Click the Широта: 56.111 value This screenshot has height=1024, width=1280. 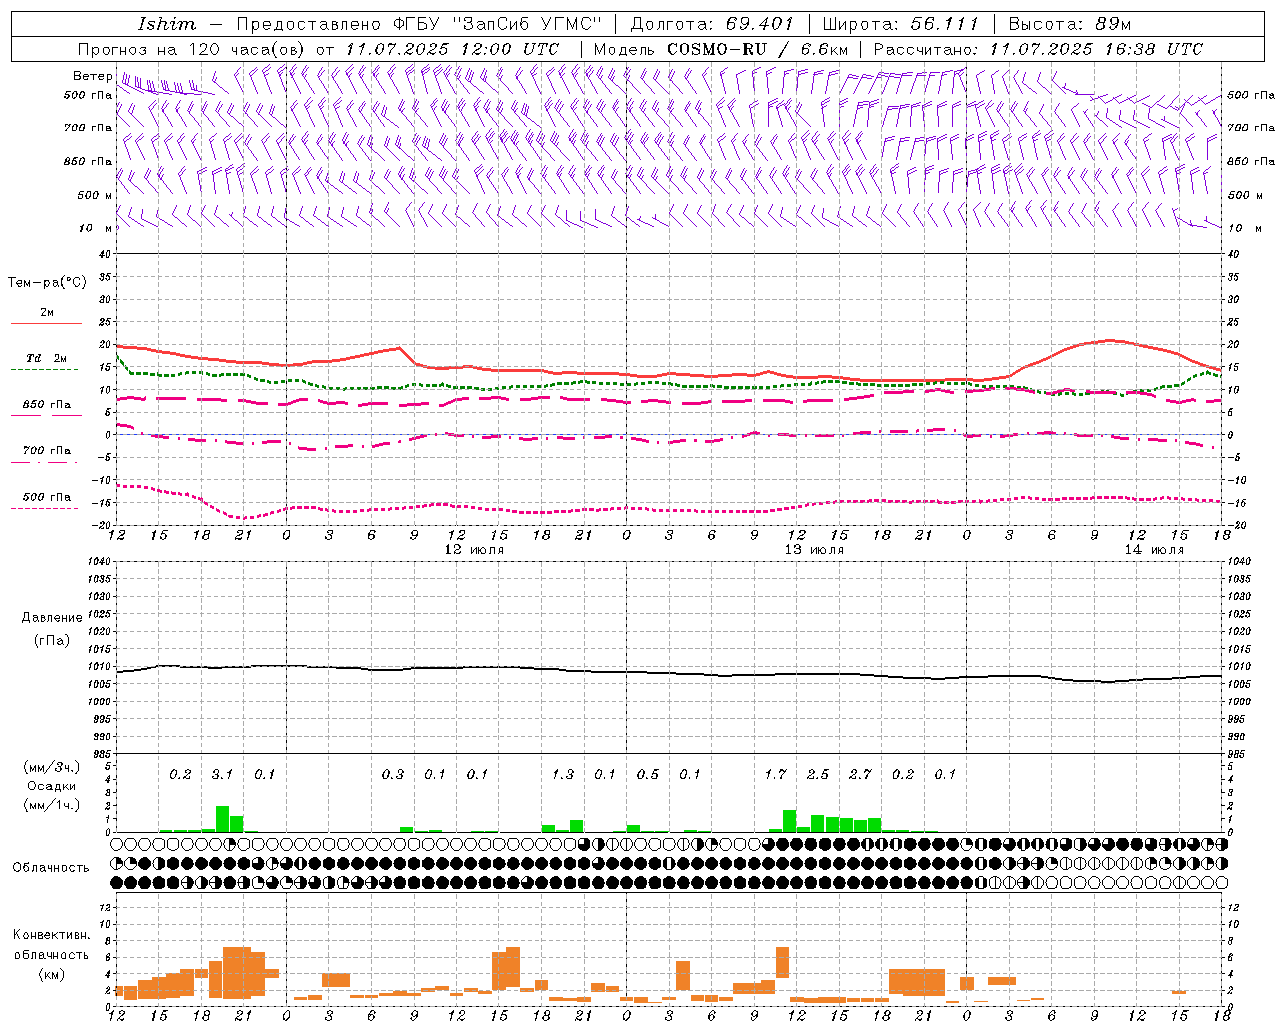900,24
